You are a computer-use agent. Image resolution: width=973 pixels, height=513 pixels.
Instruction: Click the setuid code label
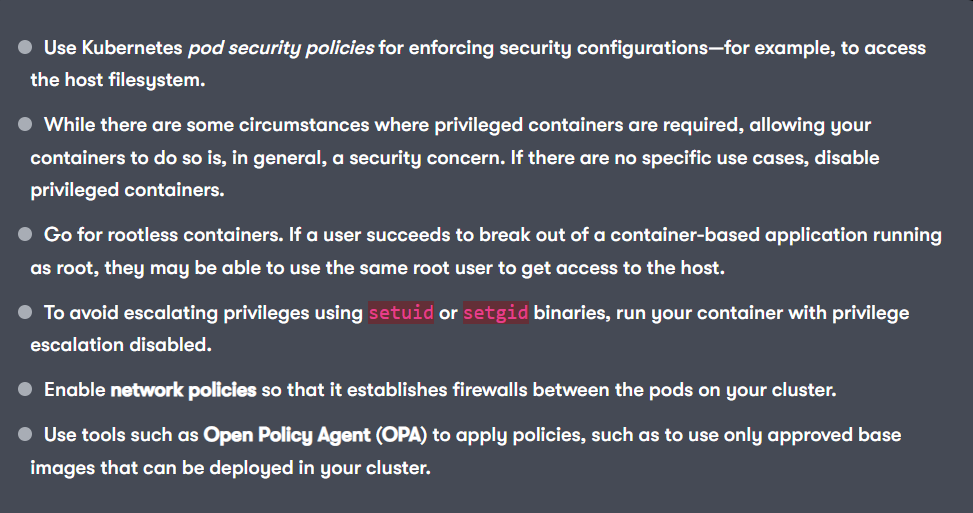pos(401,312)
